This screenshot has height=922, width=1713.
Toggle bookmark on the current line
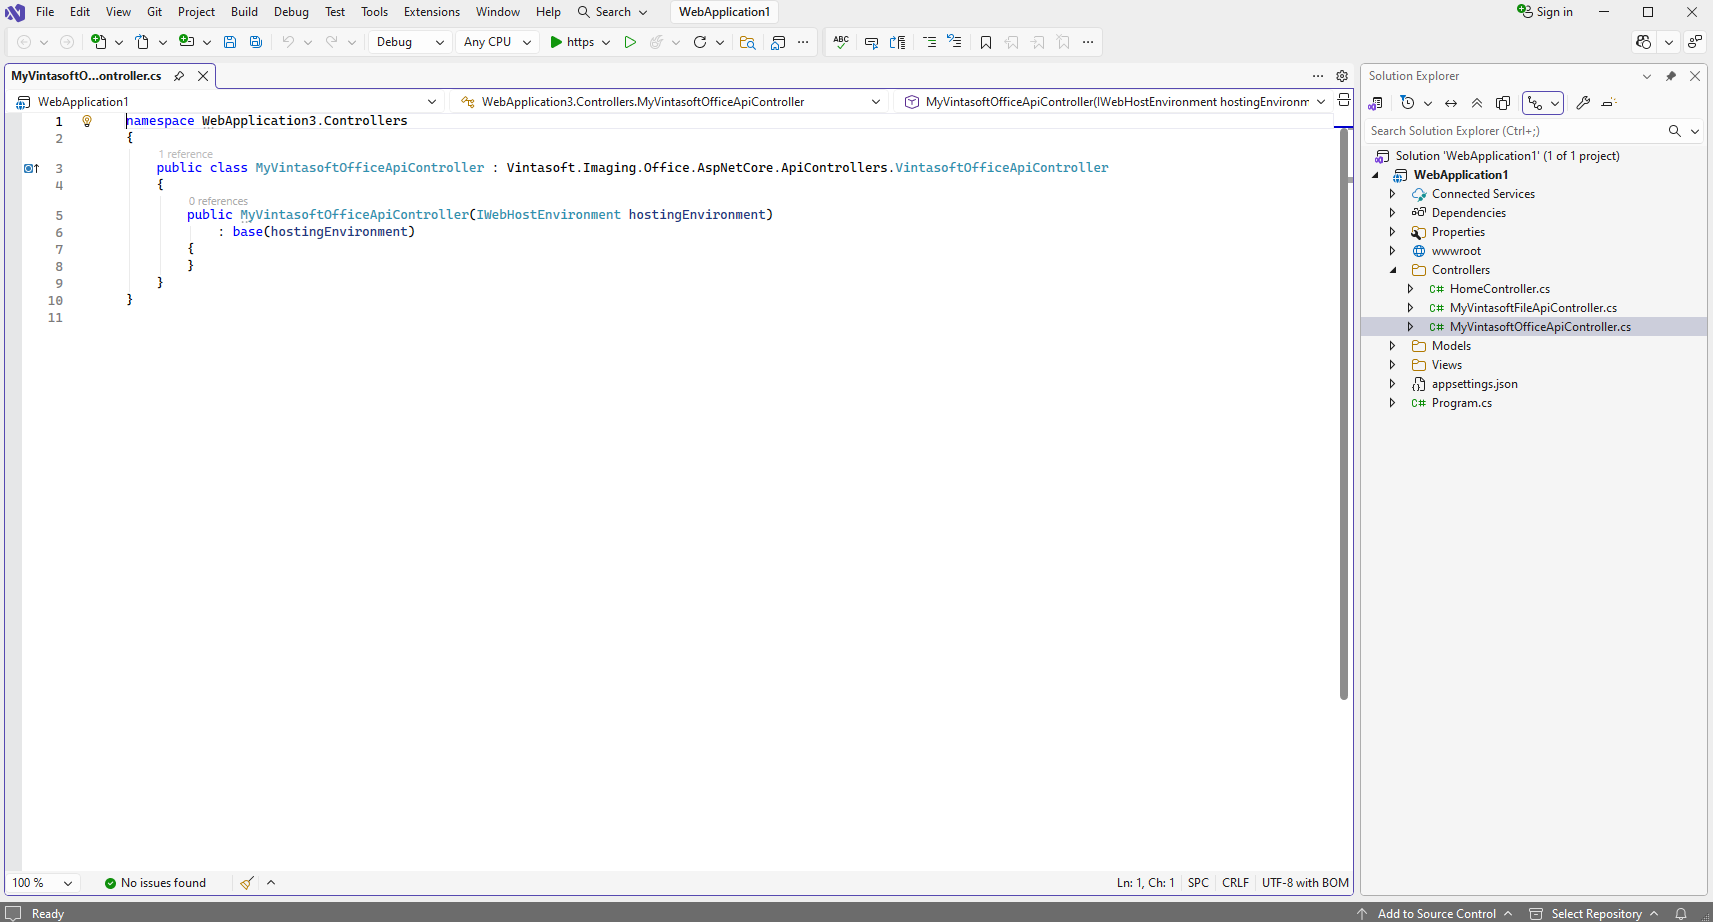[986, 42]
